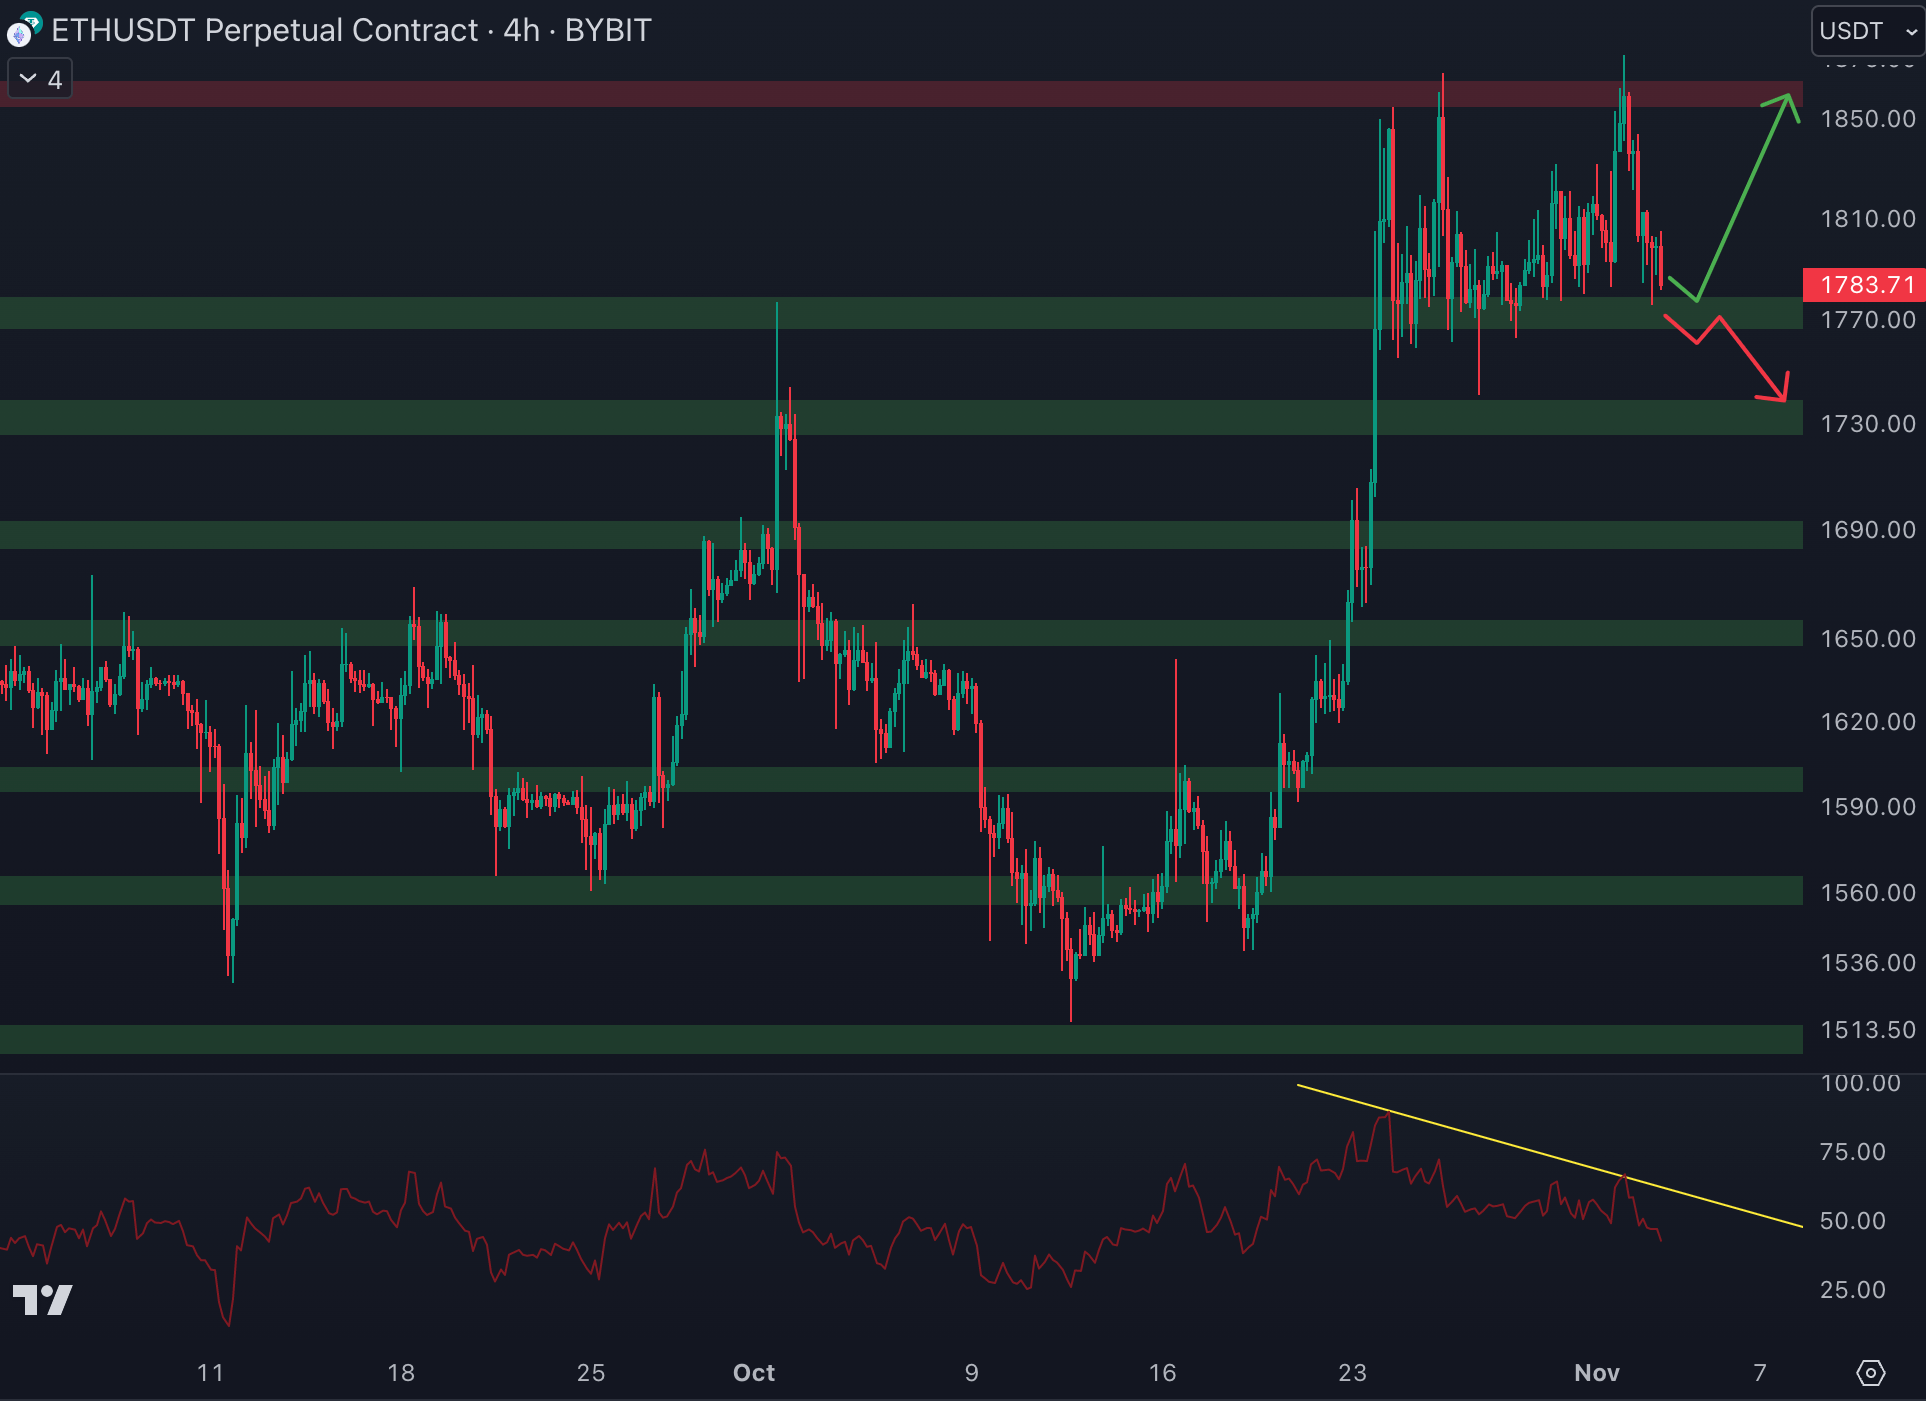Click the 4h interval in title
Viewport: 1926px width, 1401px height.
[x=521, y=30]
